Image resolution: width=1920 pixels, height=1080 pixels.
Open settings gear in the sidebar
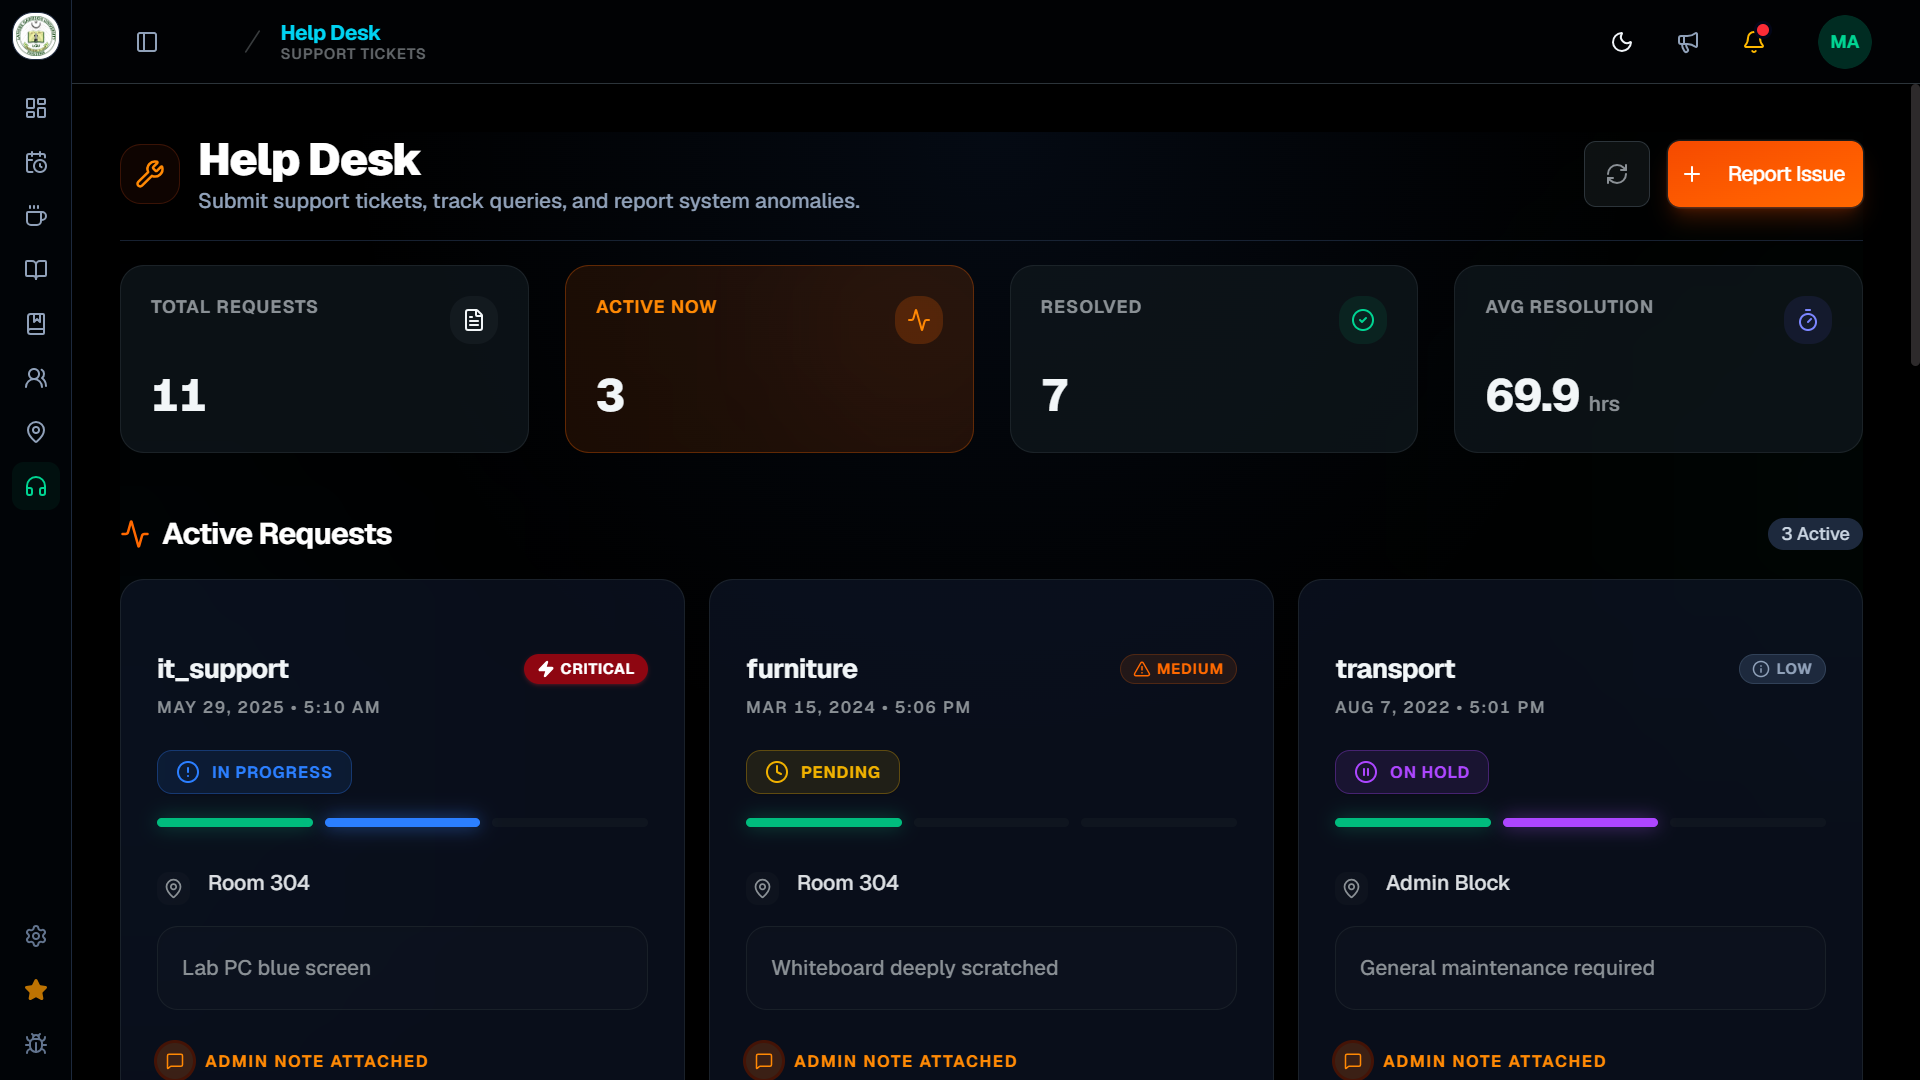click(36, 936)
